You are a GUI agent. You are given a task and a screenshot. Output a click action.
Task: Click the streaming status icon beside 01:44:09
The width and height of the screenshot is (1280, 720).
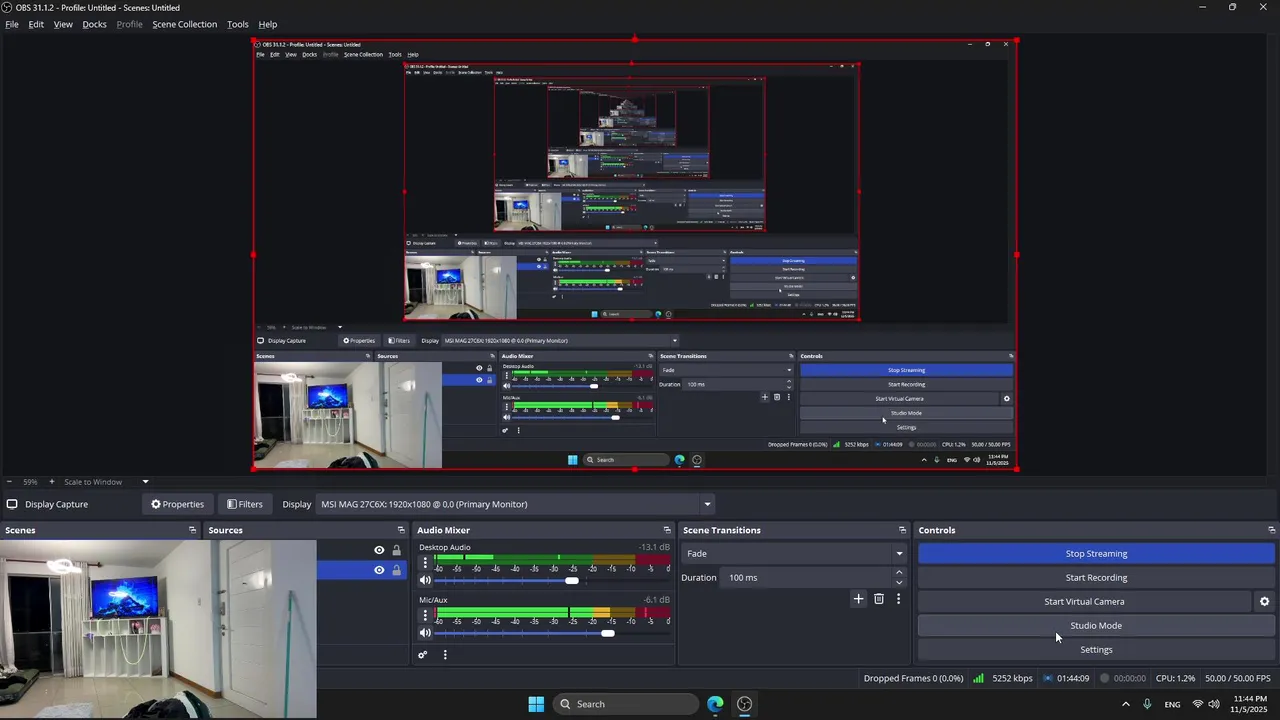pos(1048,678)
